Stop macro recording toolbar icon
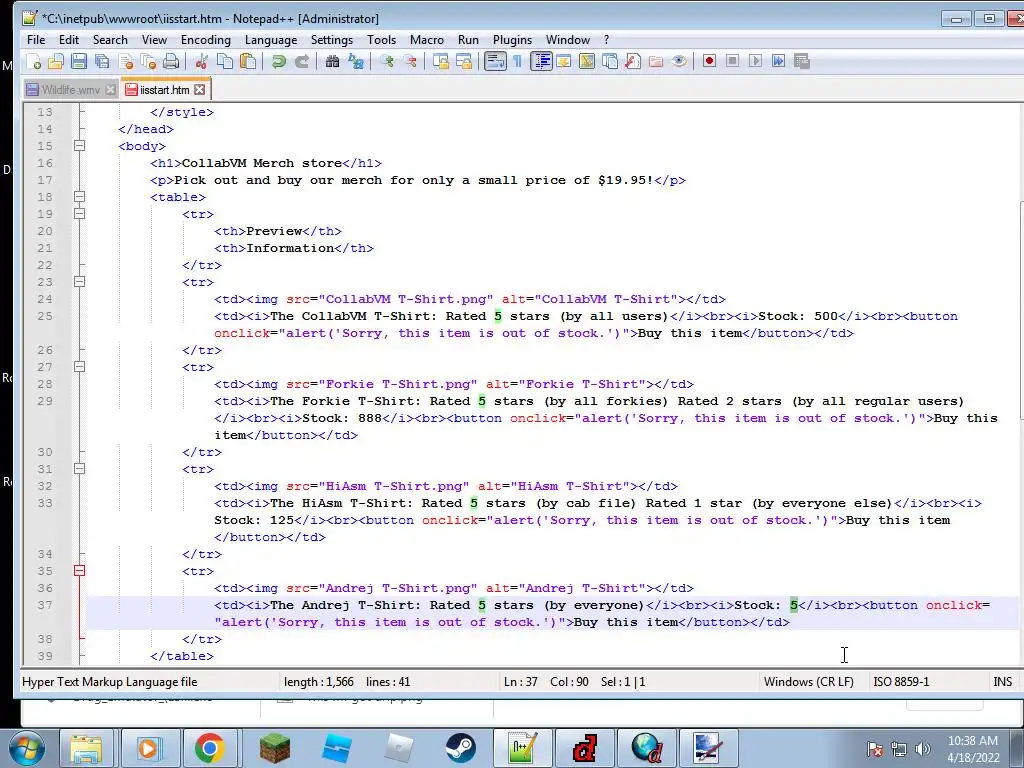This screenshot has height=768, width=1024. [732, 61]
